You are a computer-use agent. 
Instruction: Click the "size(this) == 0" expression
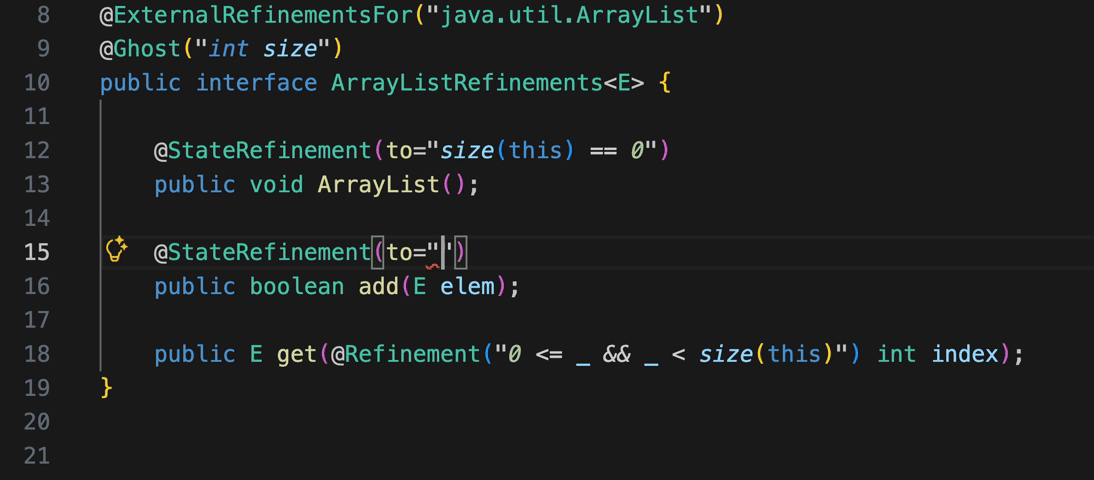pos(547,151)
